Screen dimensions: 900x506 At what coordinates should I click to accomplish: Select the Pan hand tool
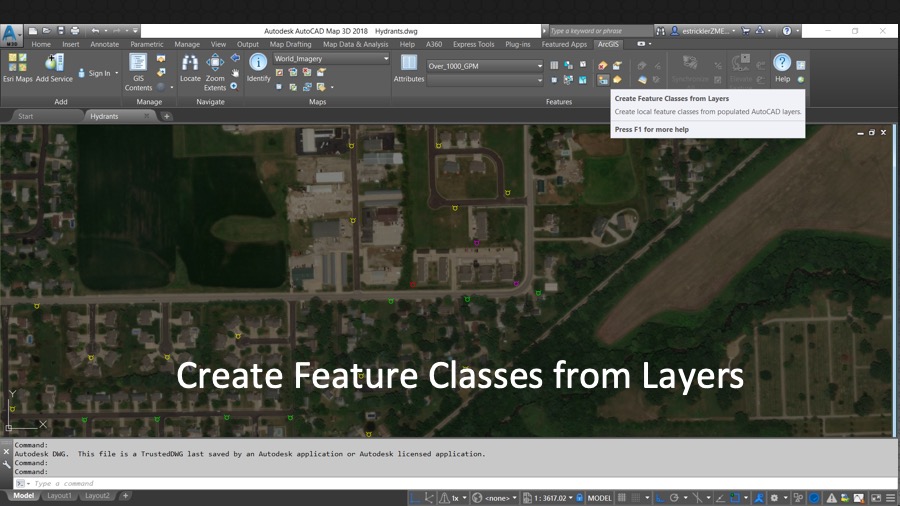(x=235, y=72)
